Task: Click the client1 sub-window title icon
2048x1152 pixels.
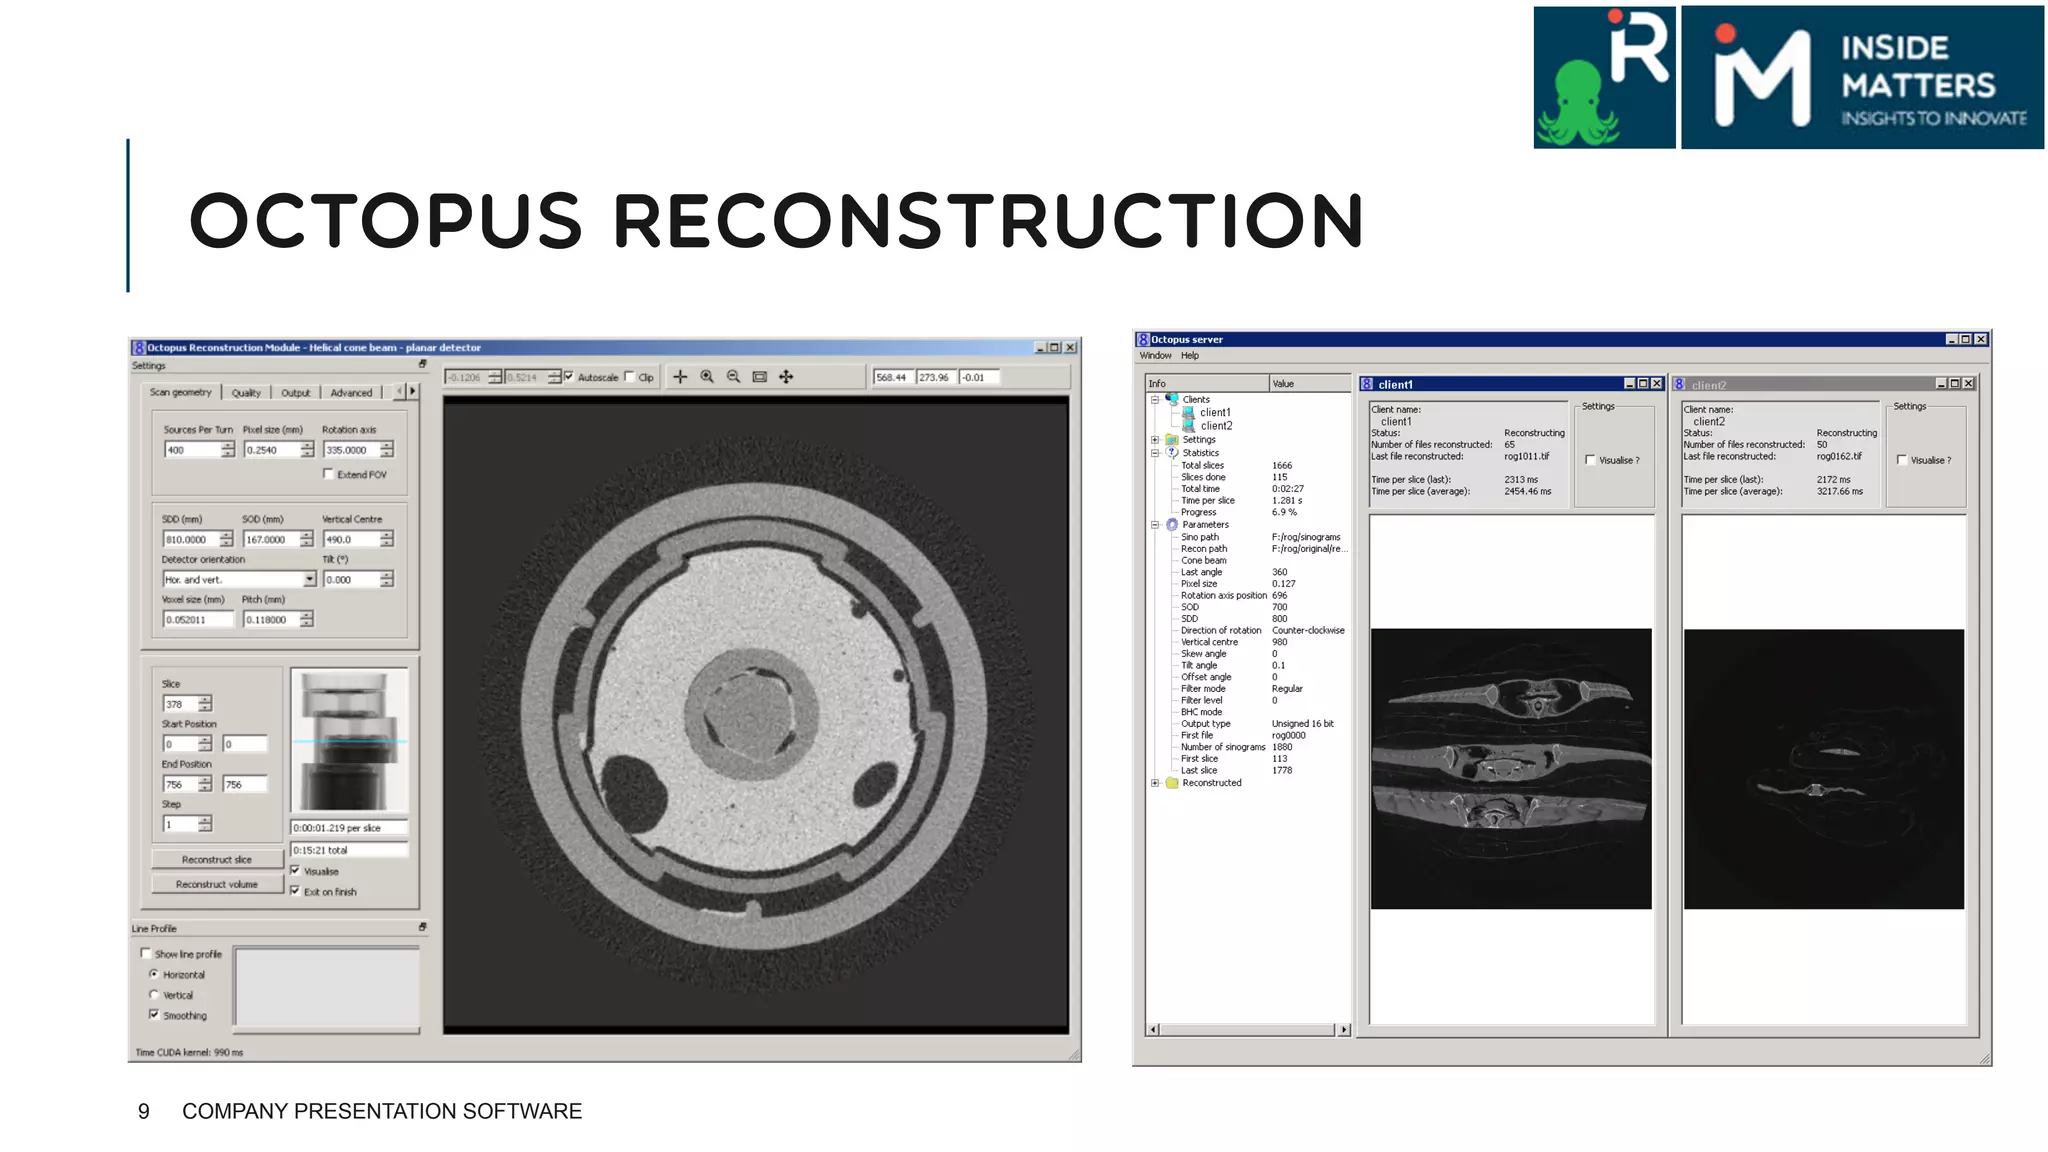Action: click(1367, 384)
